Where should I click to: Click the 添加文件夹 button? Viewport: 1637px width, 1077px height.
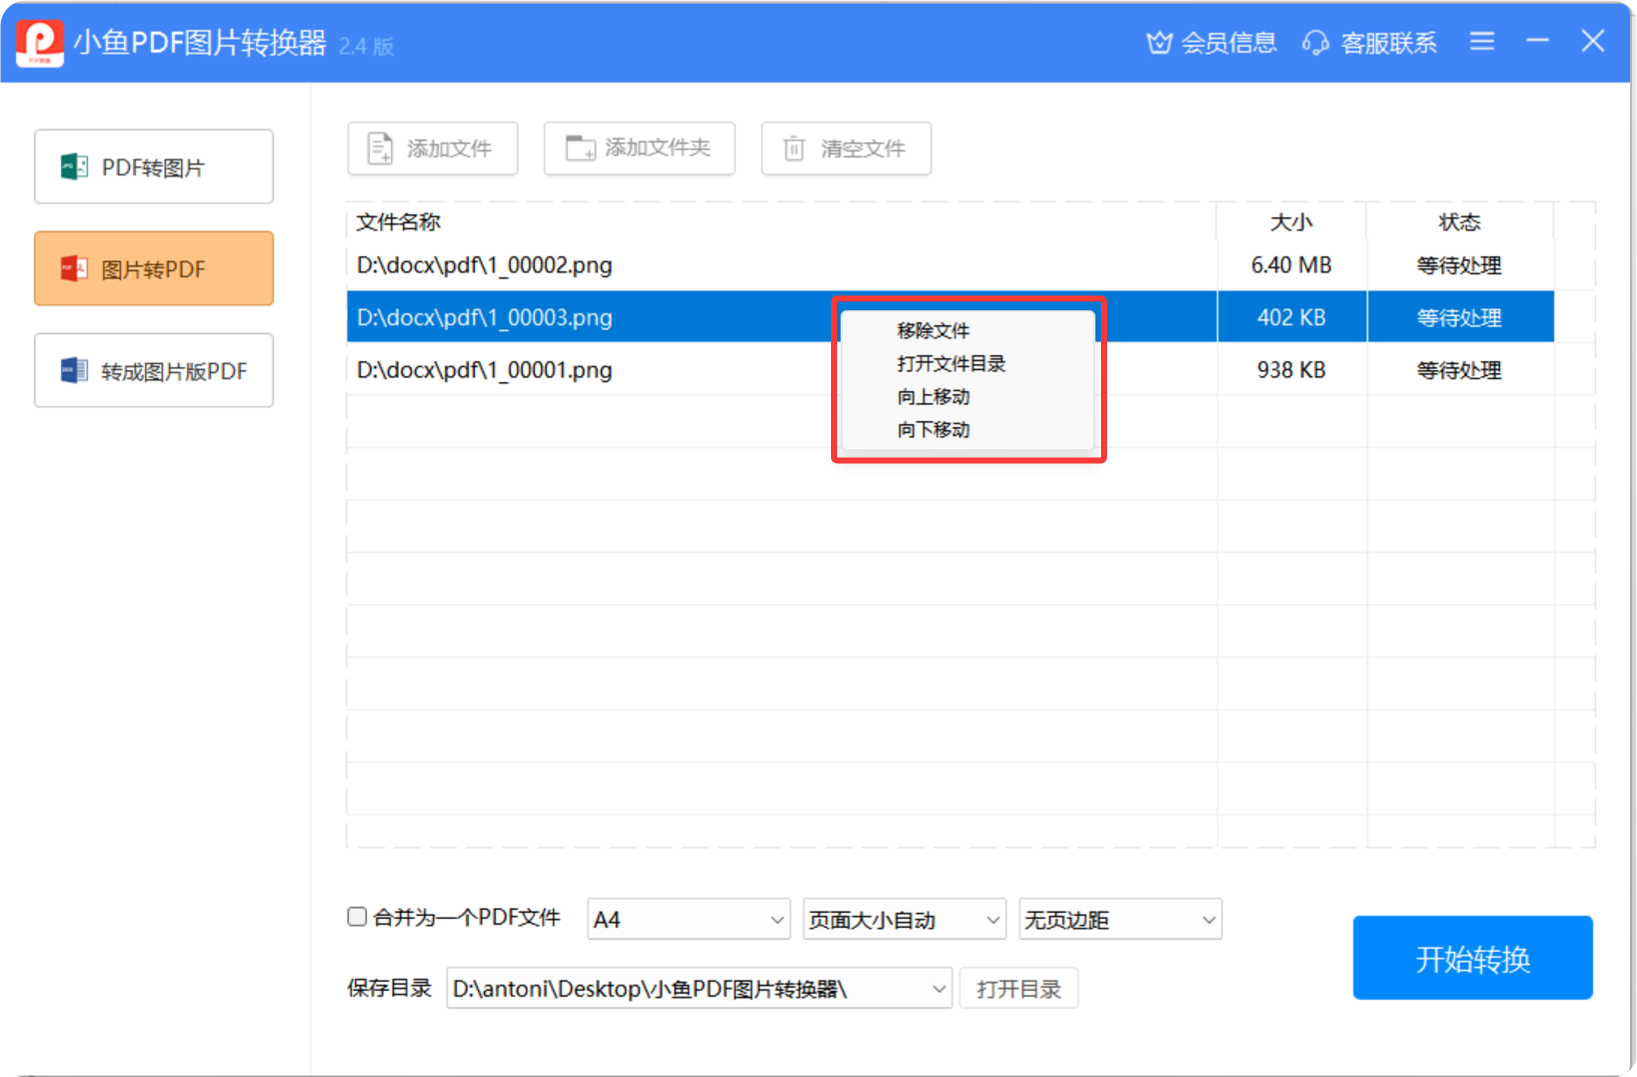tap(639, 149)
